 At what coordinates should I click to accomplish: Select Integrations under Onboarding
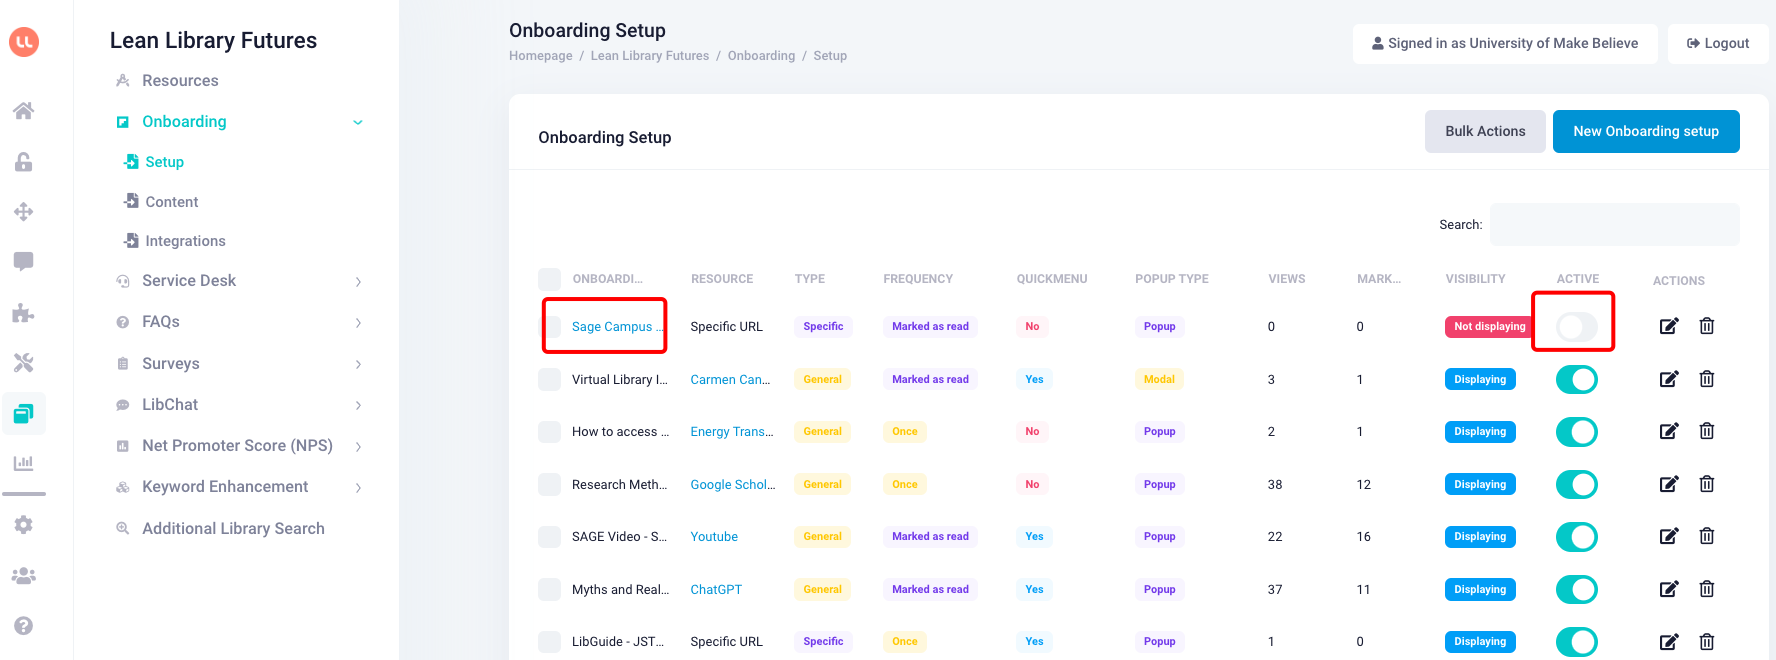[185, 241]
